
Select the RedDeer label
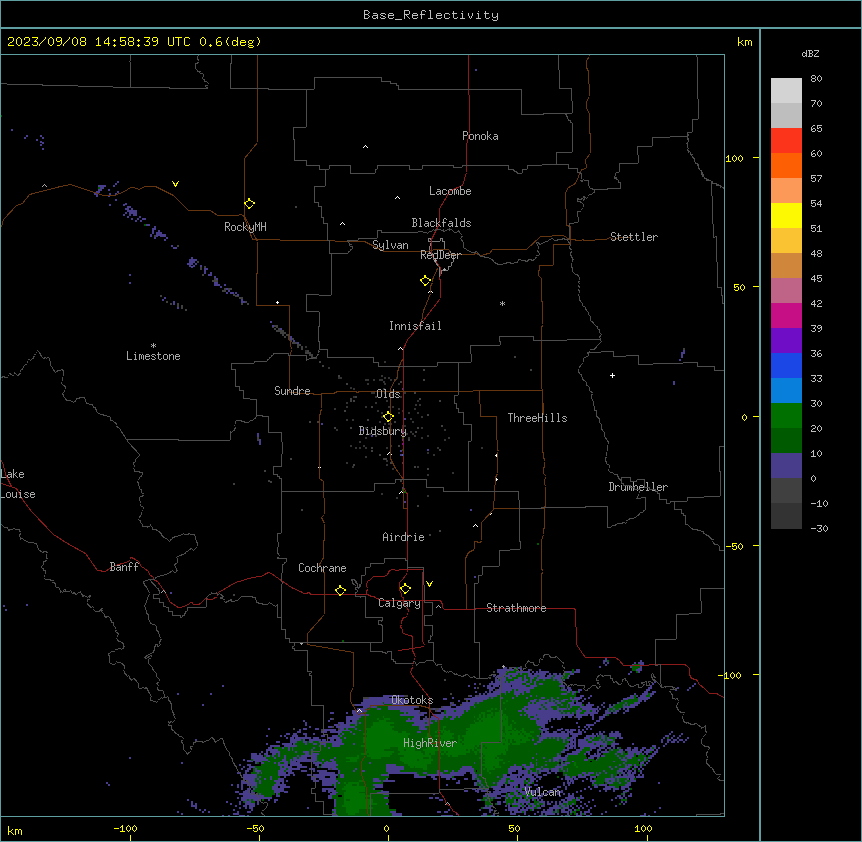[440, 255]
